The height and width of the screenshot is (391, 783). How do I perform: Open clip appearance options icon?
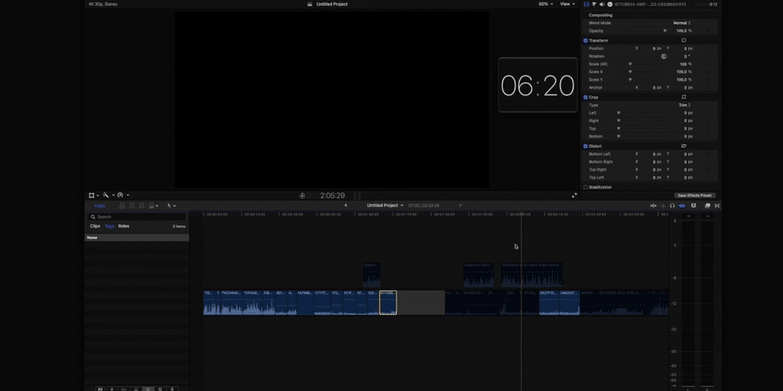pos(694,206)
